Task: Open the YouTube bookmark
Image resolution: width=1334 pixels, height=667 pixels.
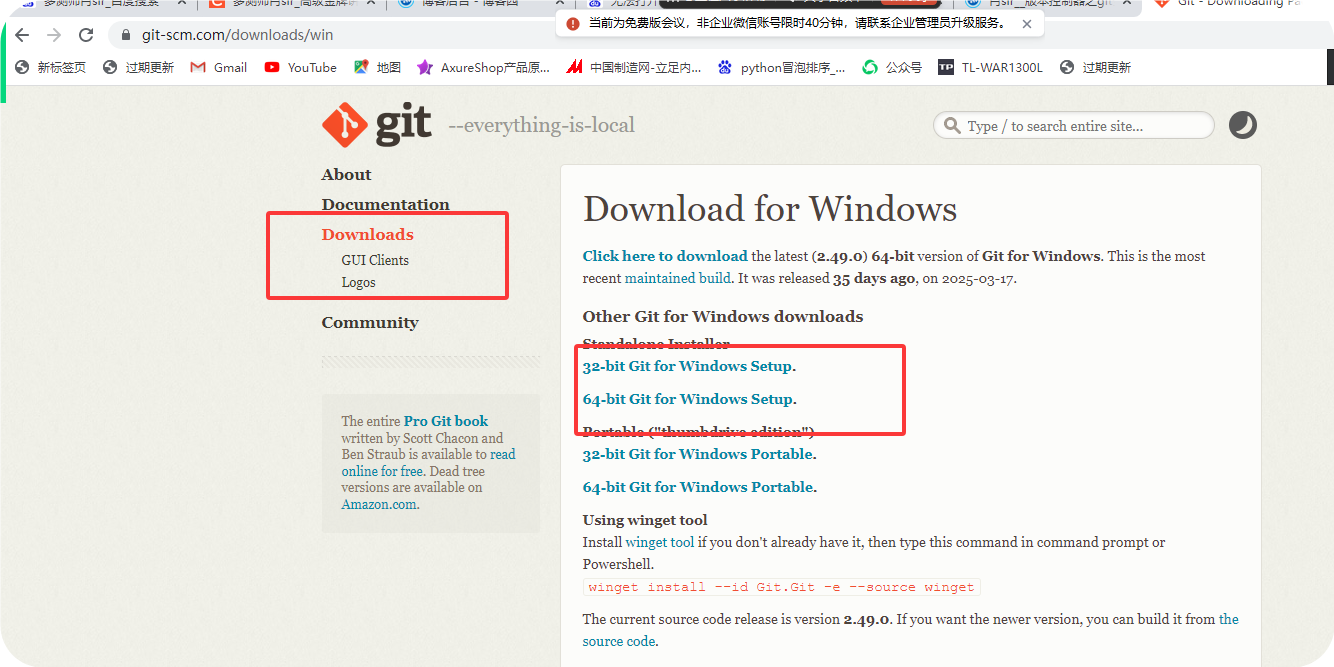Action: [x=300, y=68]
